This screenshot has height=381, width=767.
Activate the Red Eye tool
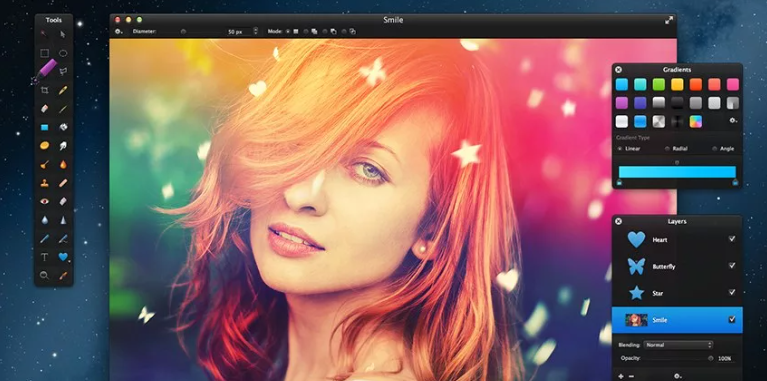coord(44,201)
